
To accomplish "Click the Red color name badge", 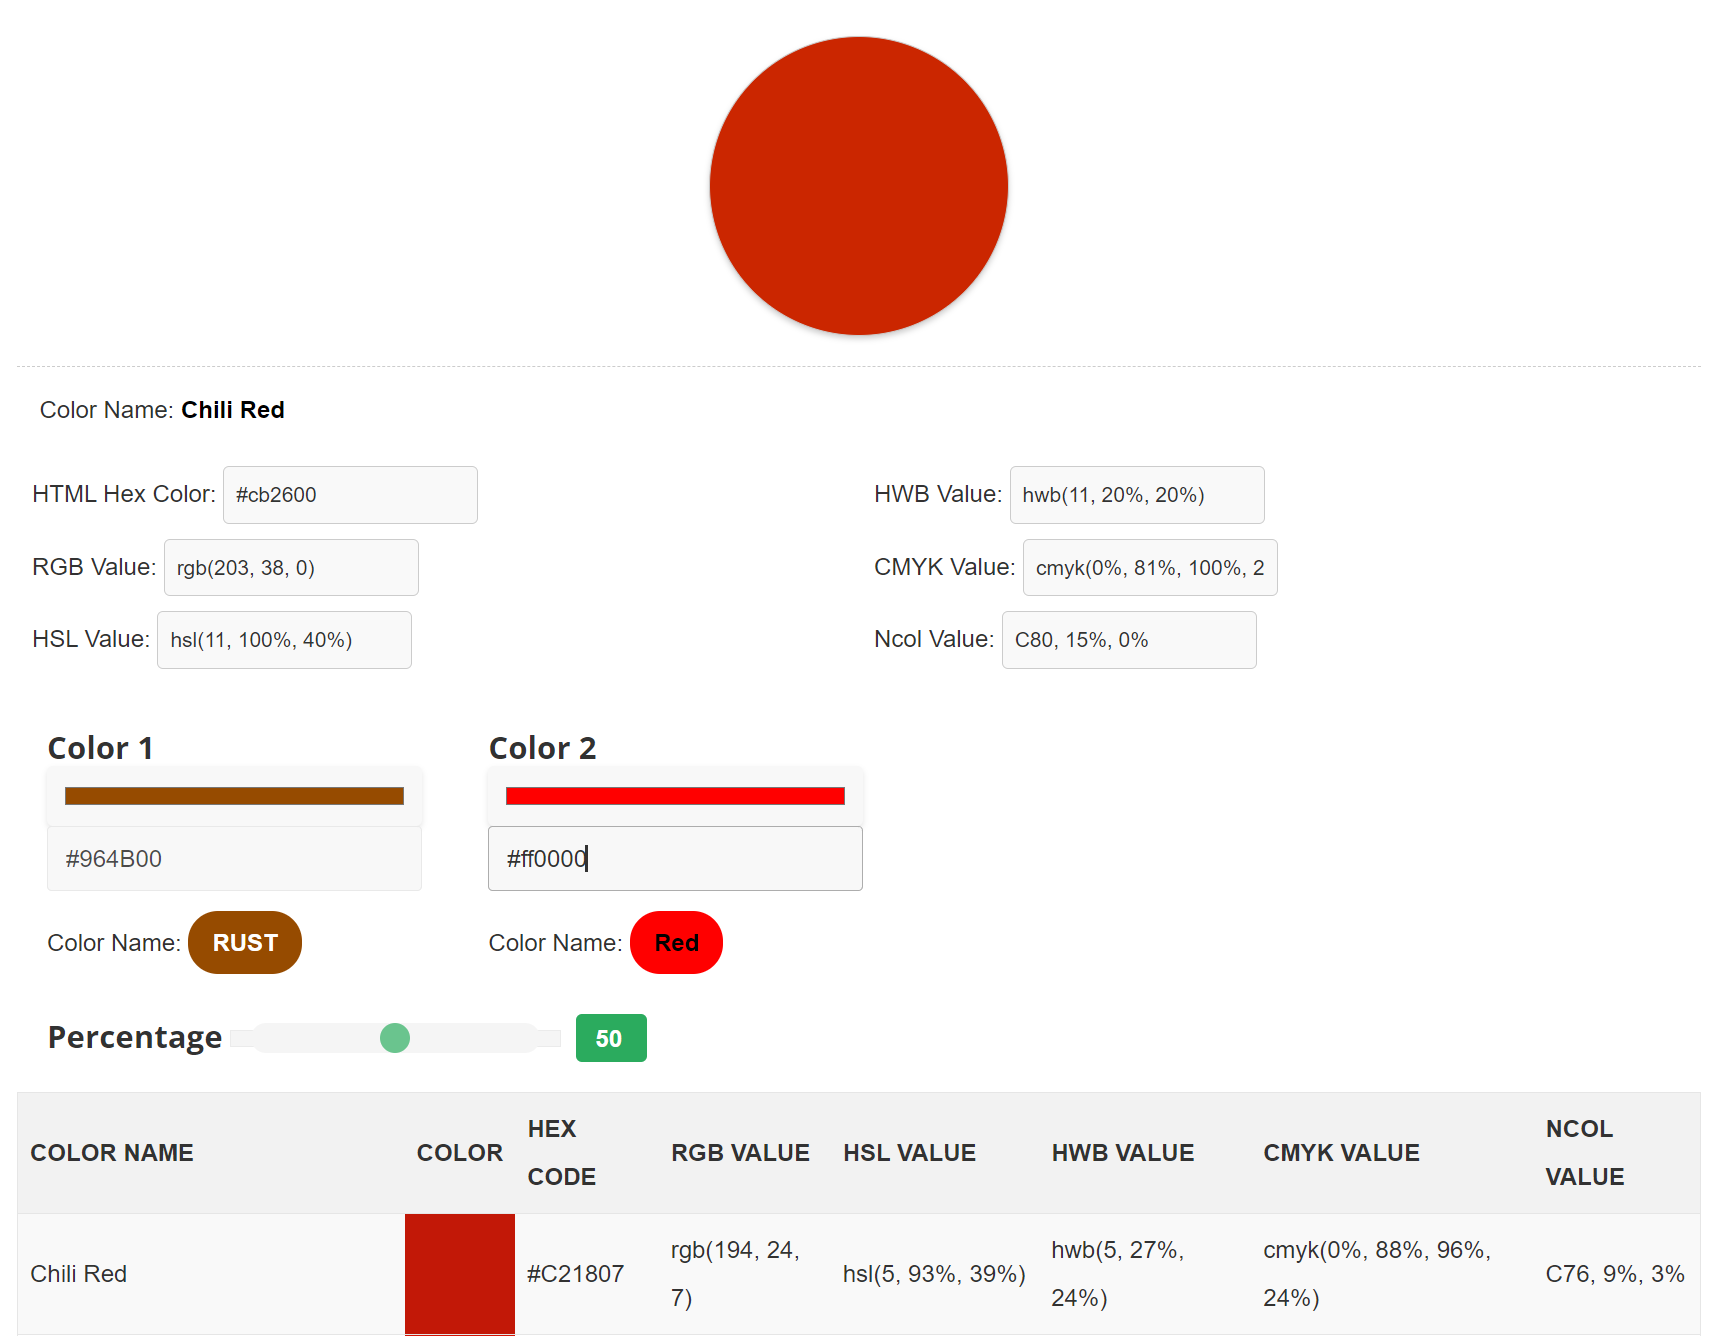I will [676, 943].
